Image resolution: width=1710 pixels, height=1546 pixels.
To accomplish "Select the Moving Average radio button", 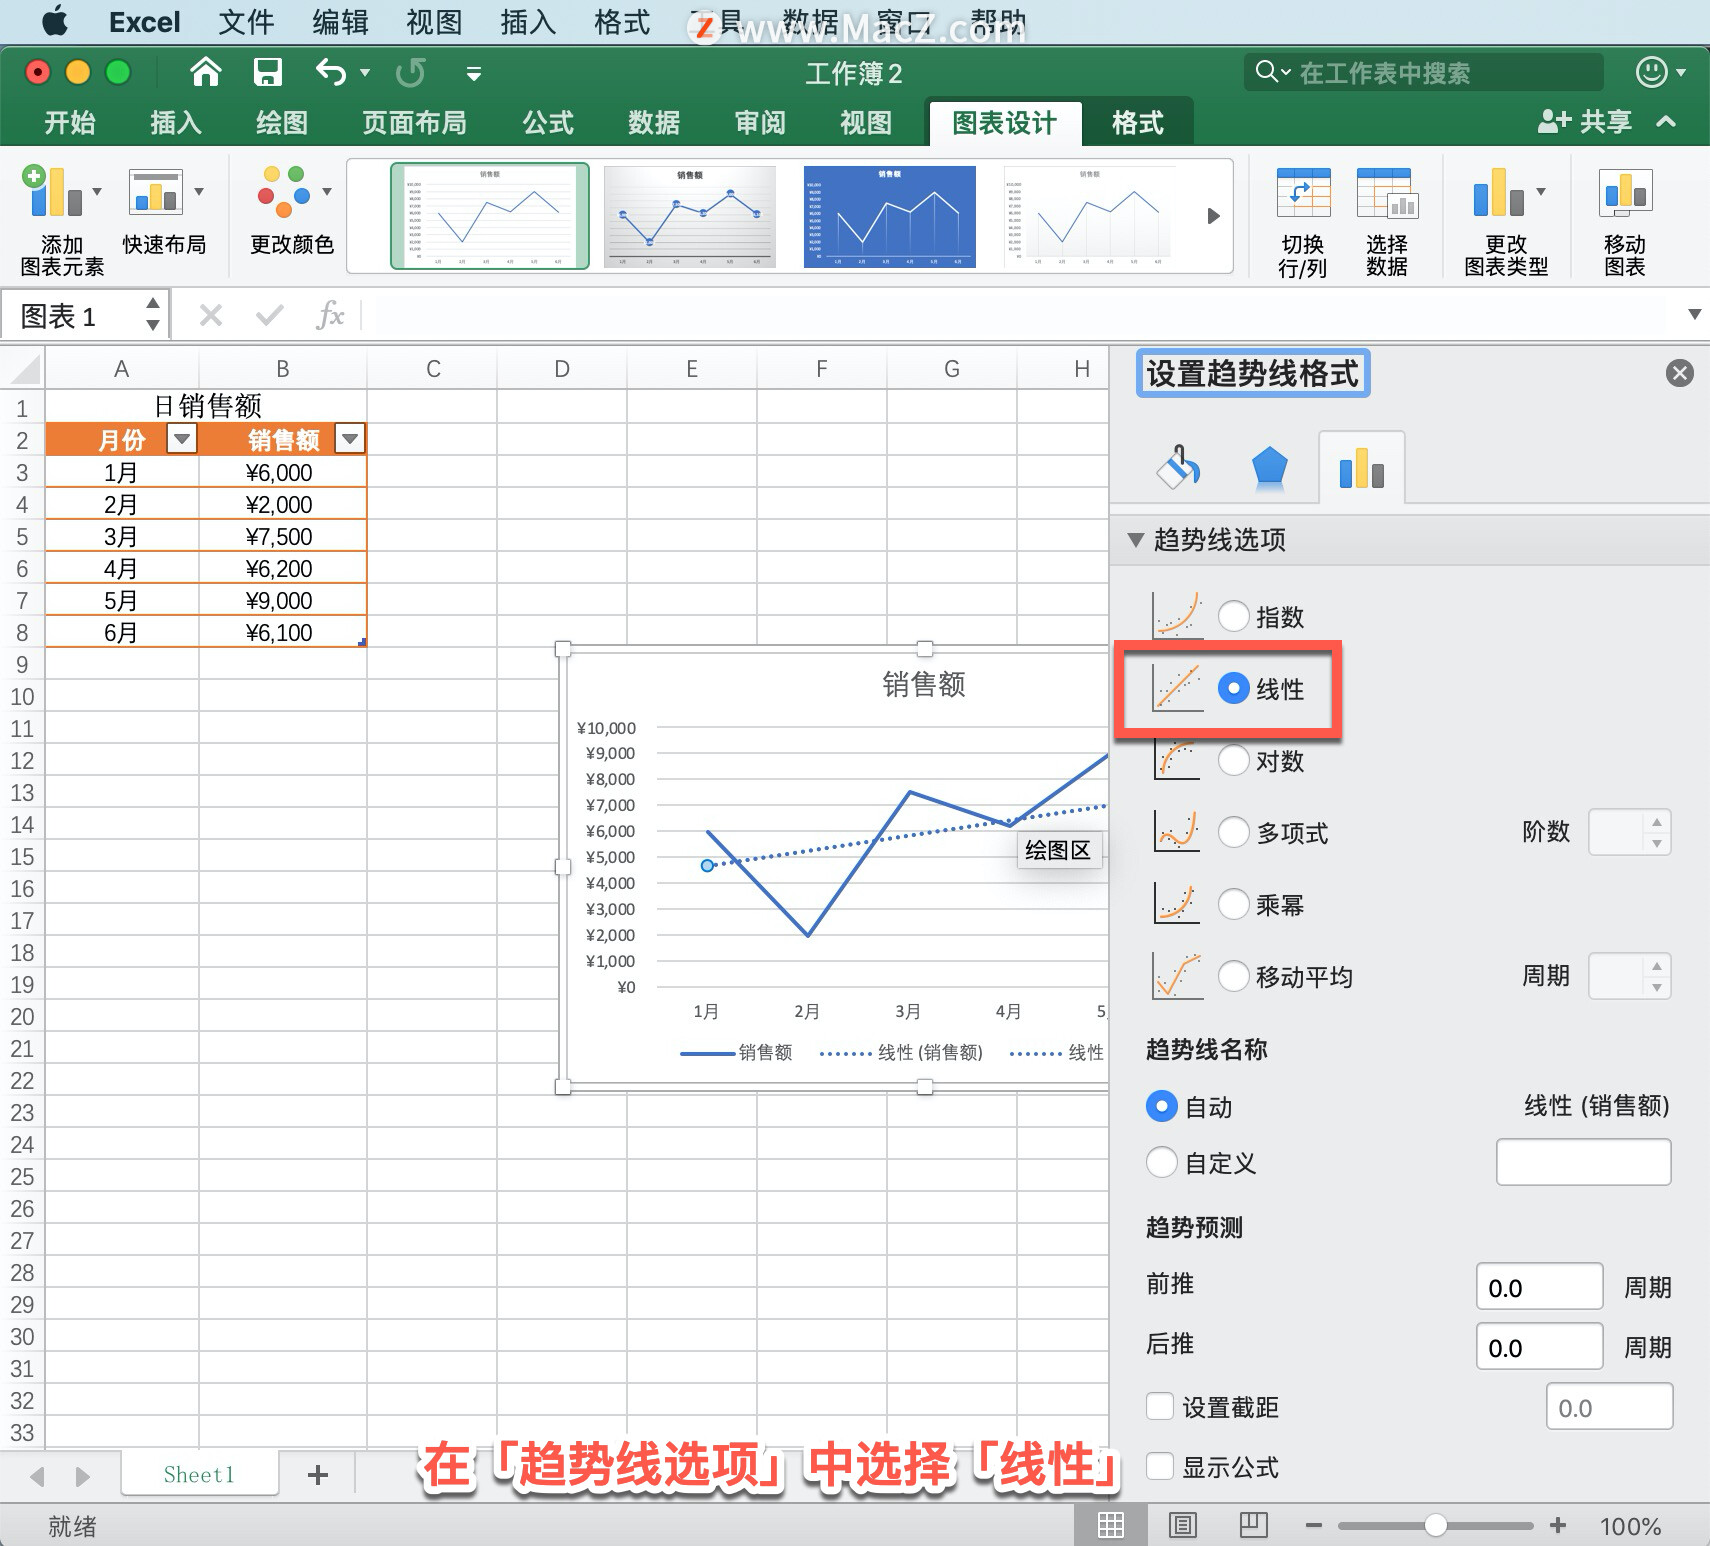I will 1234,976.
